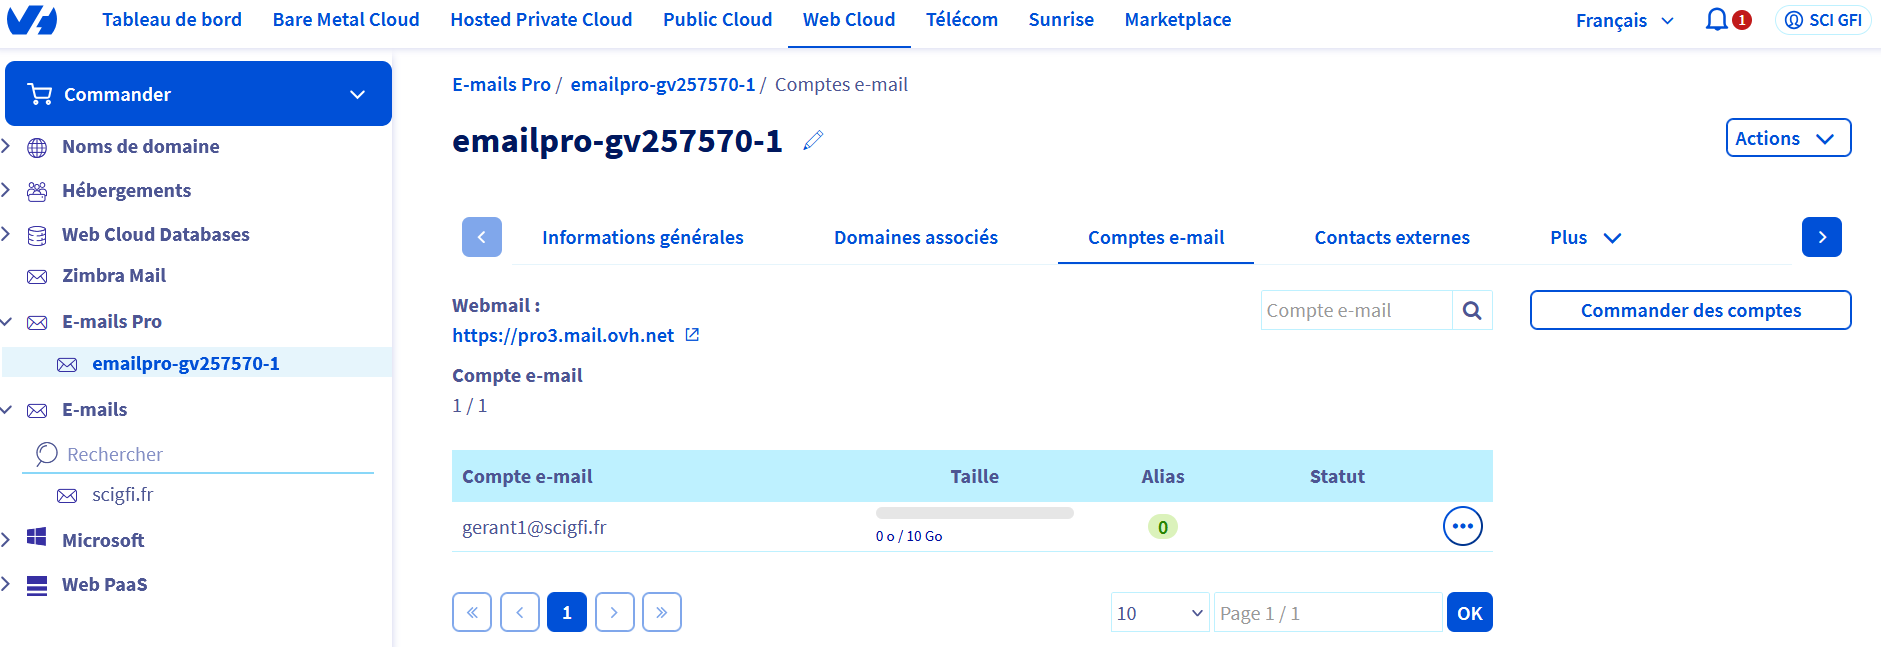The width and height of the screenshot is (1881, 647).
Task: Click the next page arrow
Action: pyautogui.click(x=614, y=612)
